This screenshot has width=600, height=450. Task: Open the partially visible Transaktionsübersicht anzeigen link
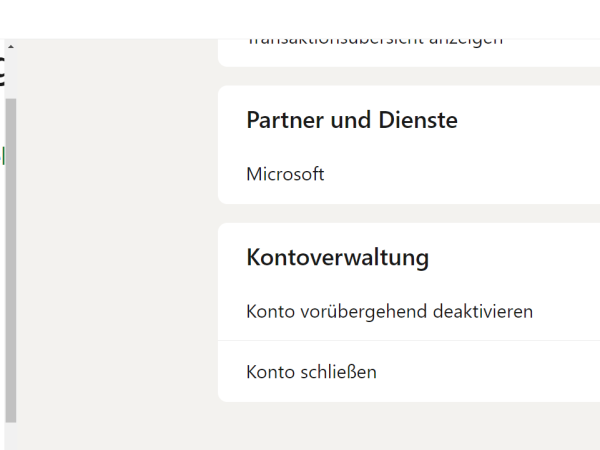375,42
